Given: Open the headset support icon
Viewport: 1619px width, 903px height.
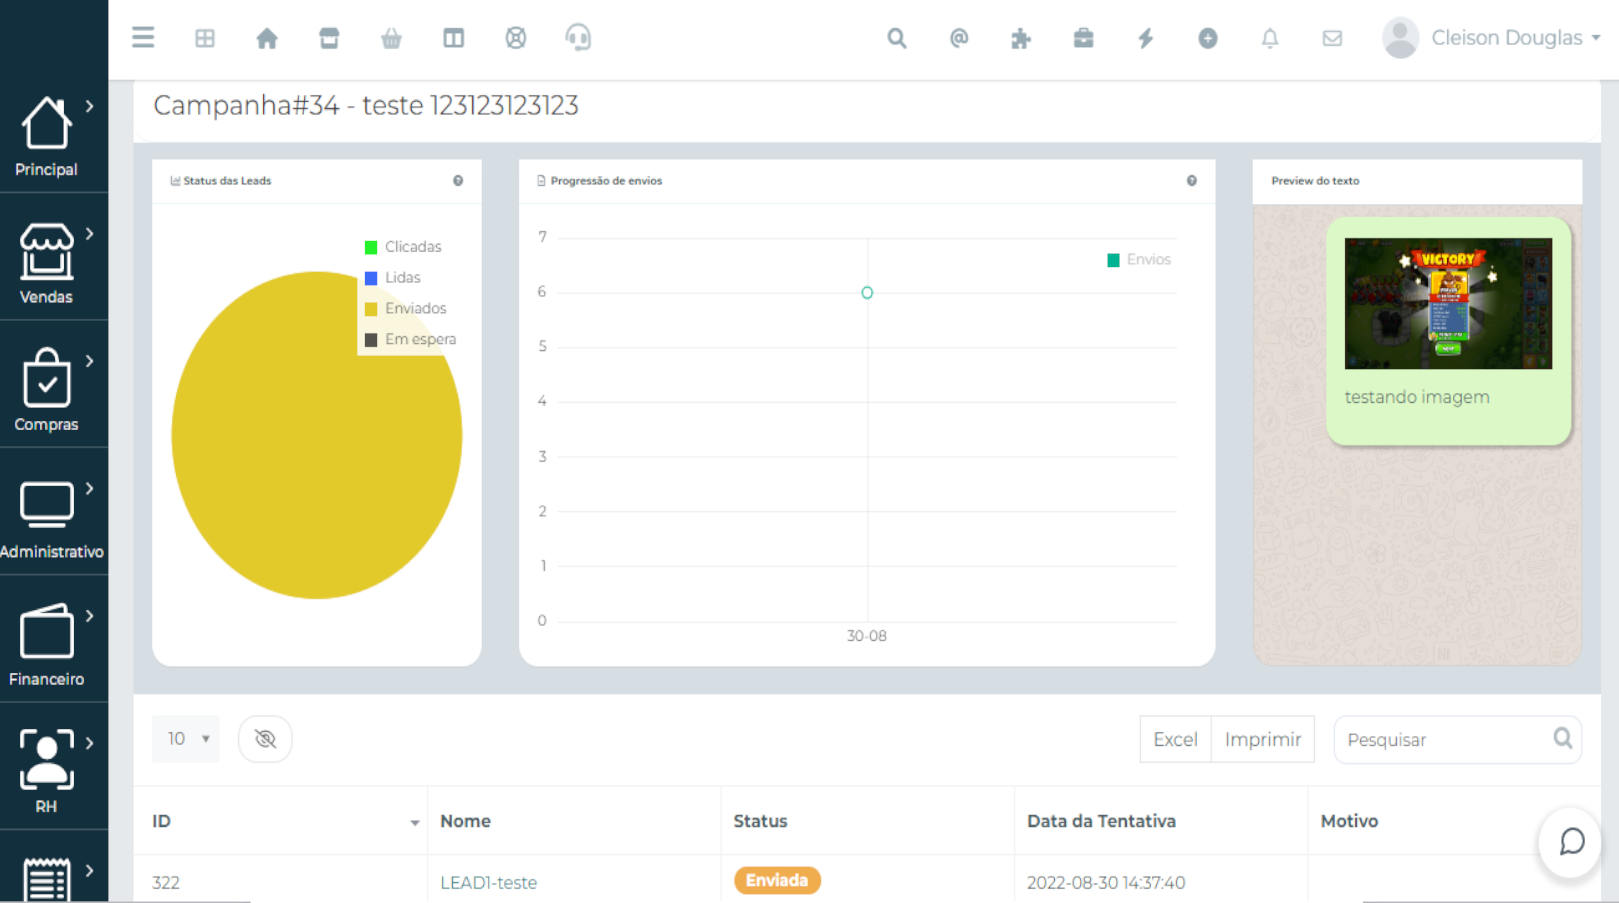Looking at the screenshot, I should (578, 38).
